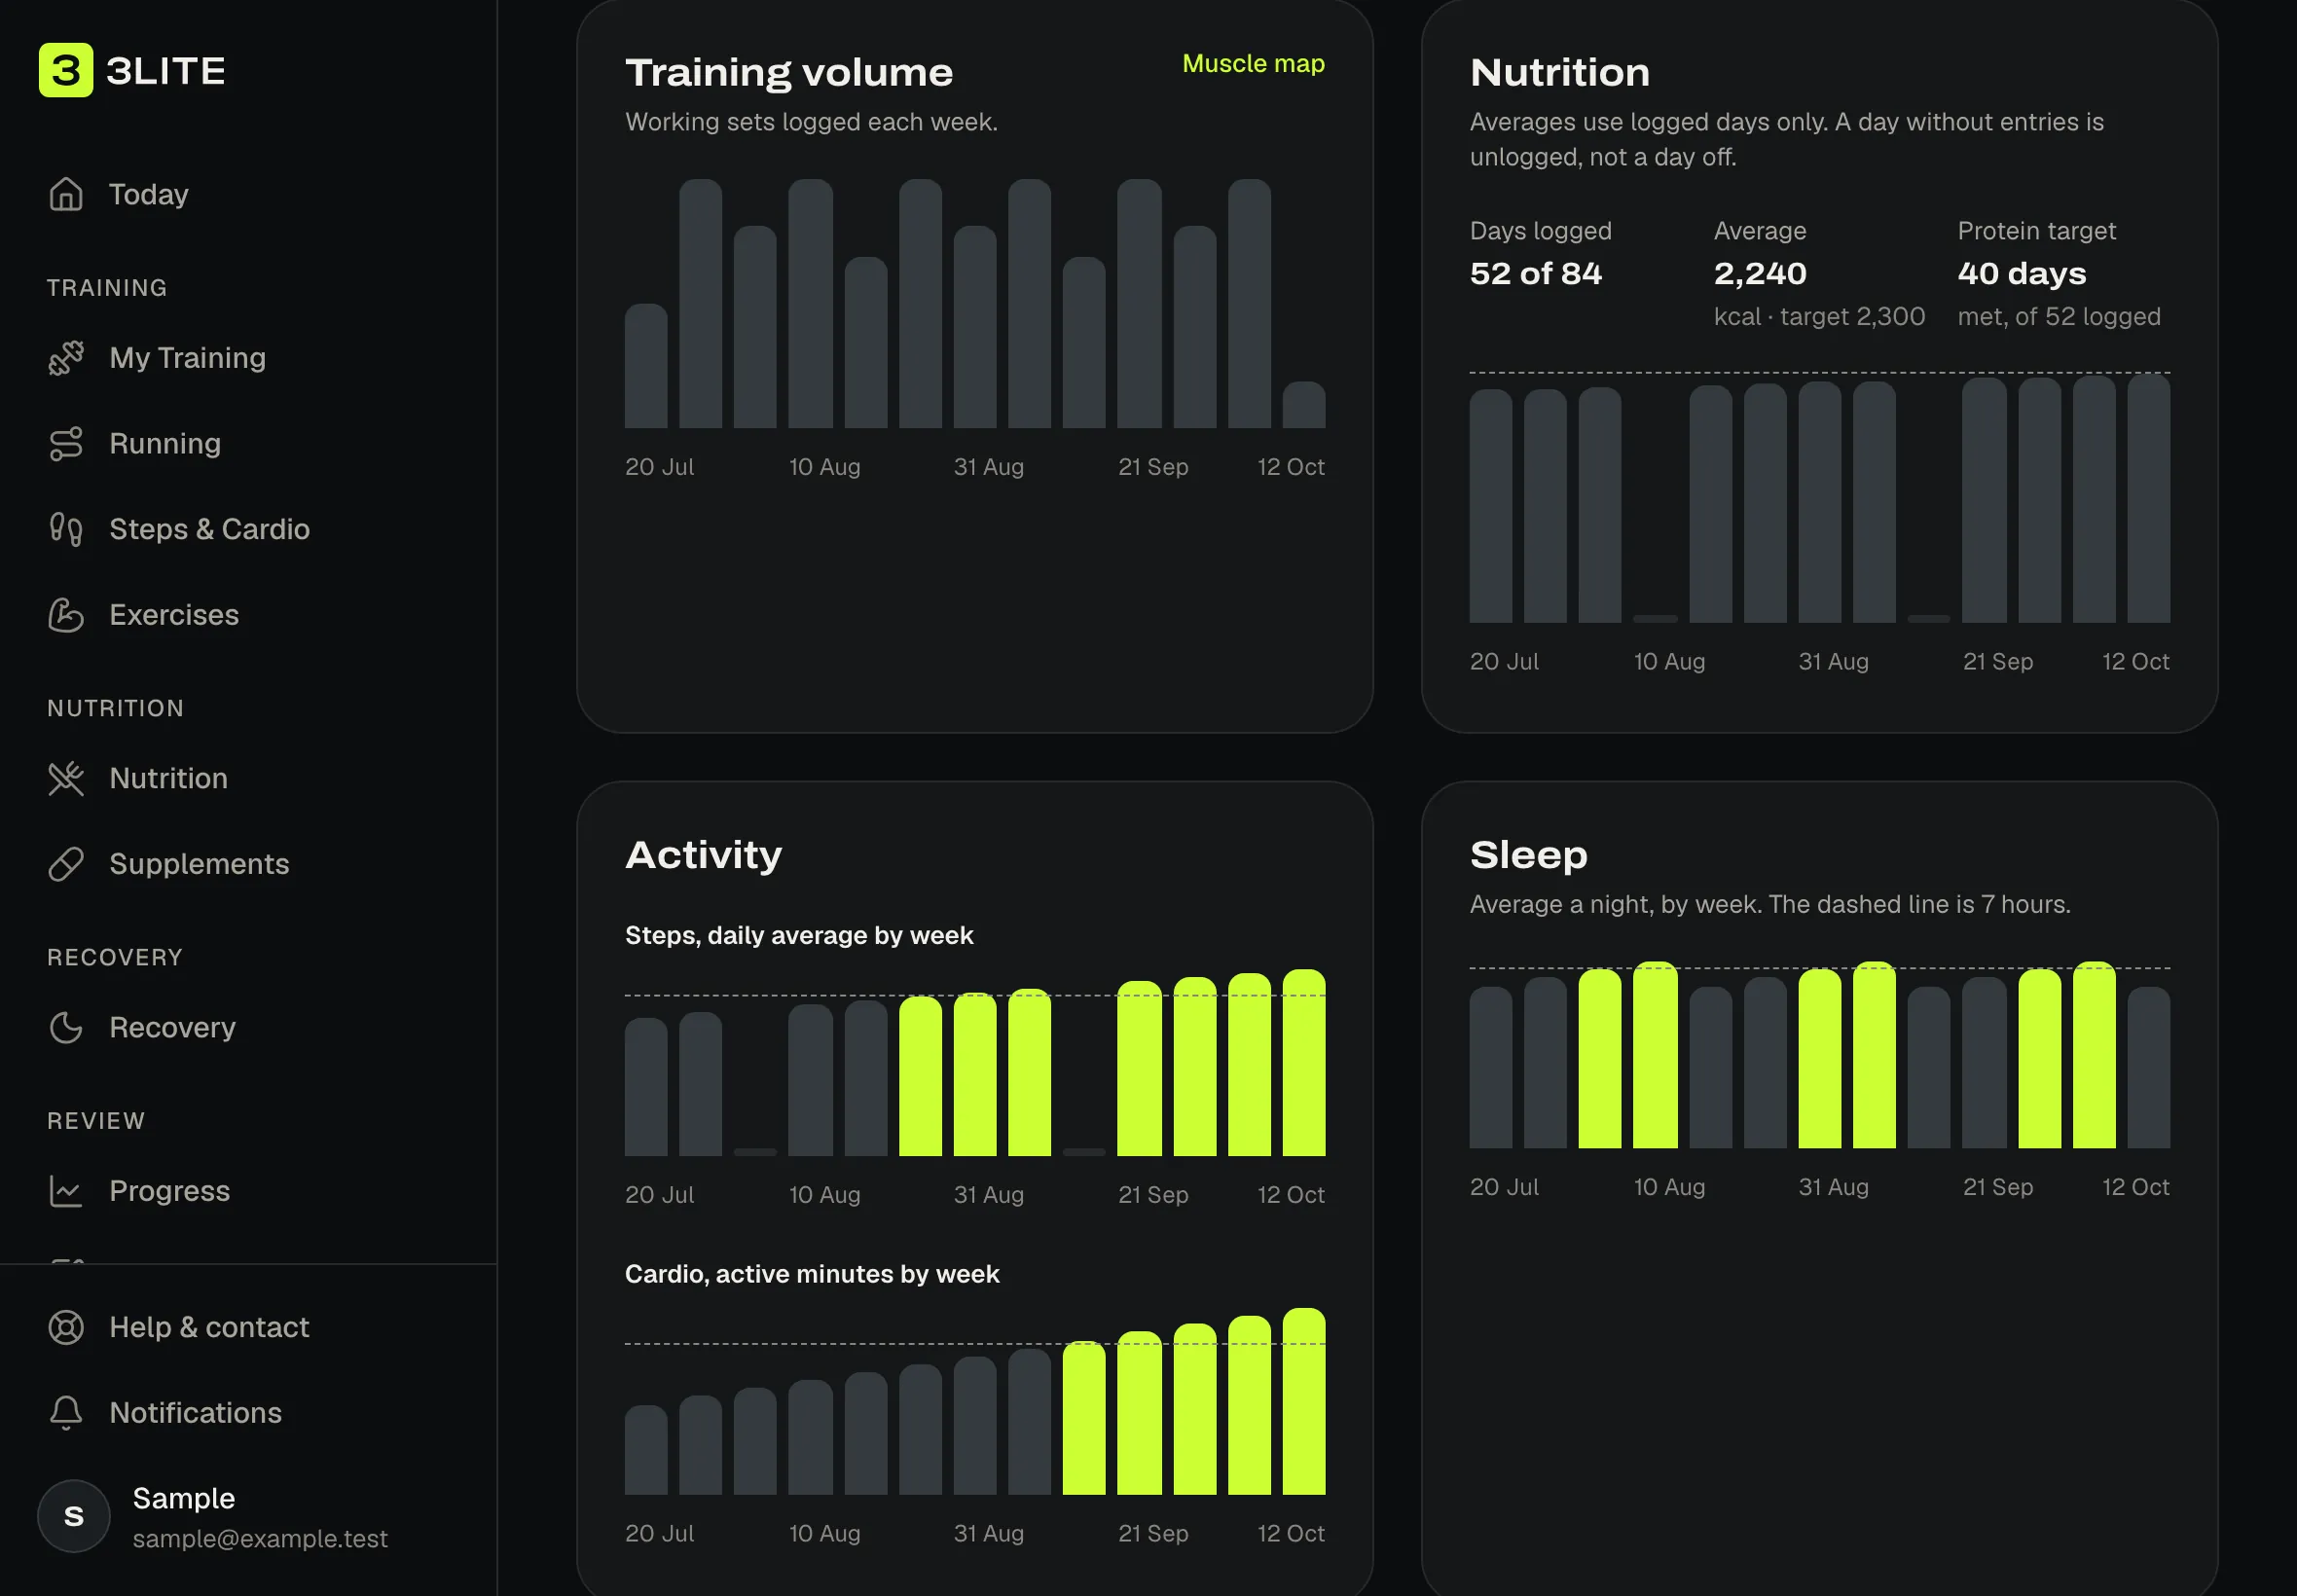Image resolution: width=2297 pixels, height=1596 pixels.
Task: Click 'Working sets logged each week.' subtitle
Action: pyautogui.click(x=811, y=122)
